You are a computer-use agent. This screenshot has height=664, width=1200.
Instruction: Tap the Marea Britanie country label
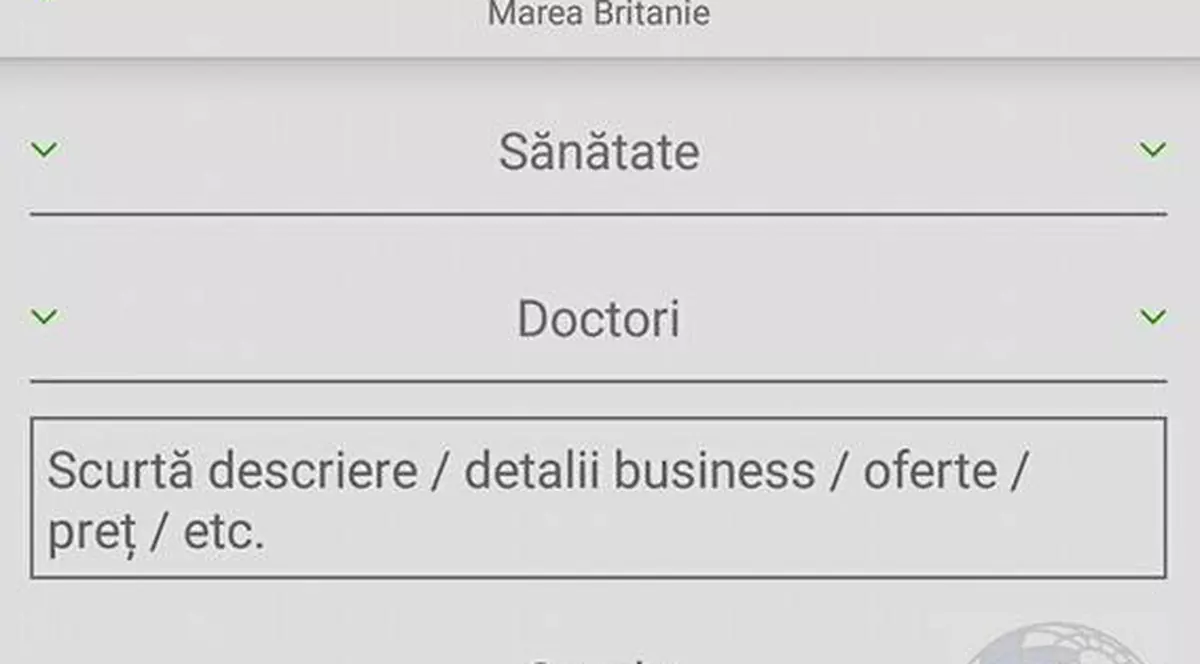click(x=598, y=14)
